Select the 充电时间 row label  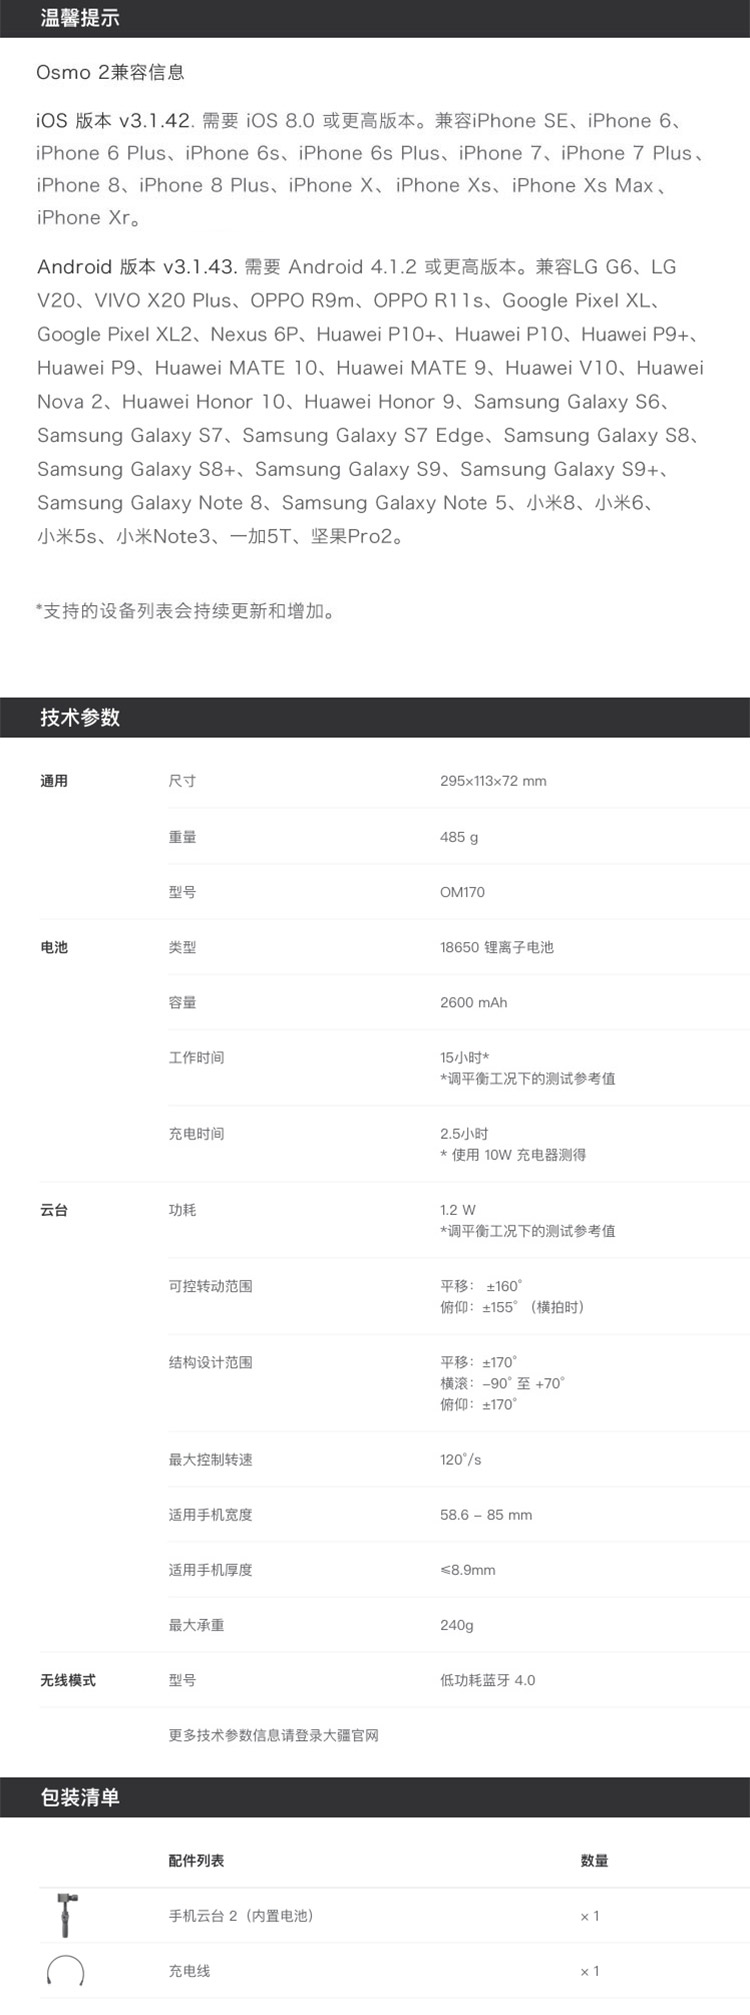[x=196, y=1134]
